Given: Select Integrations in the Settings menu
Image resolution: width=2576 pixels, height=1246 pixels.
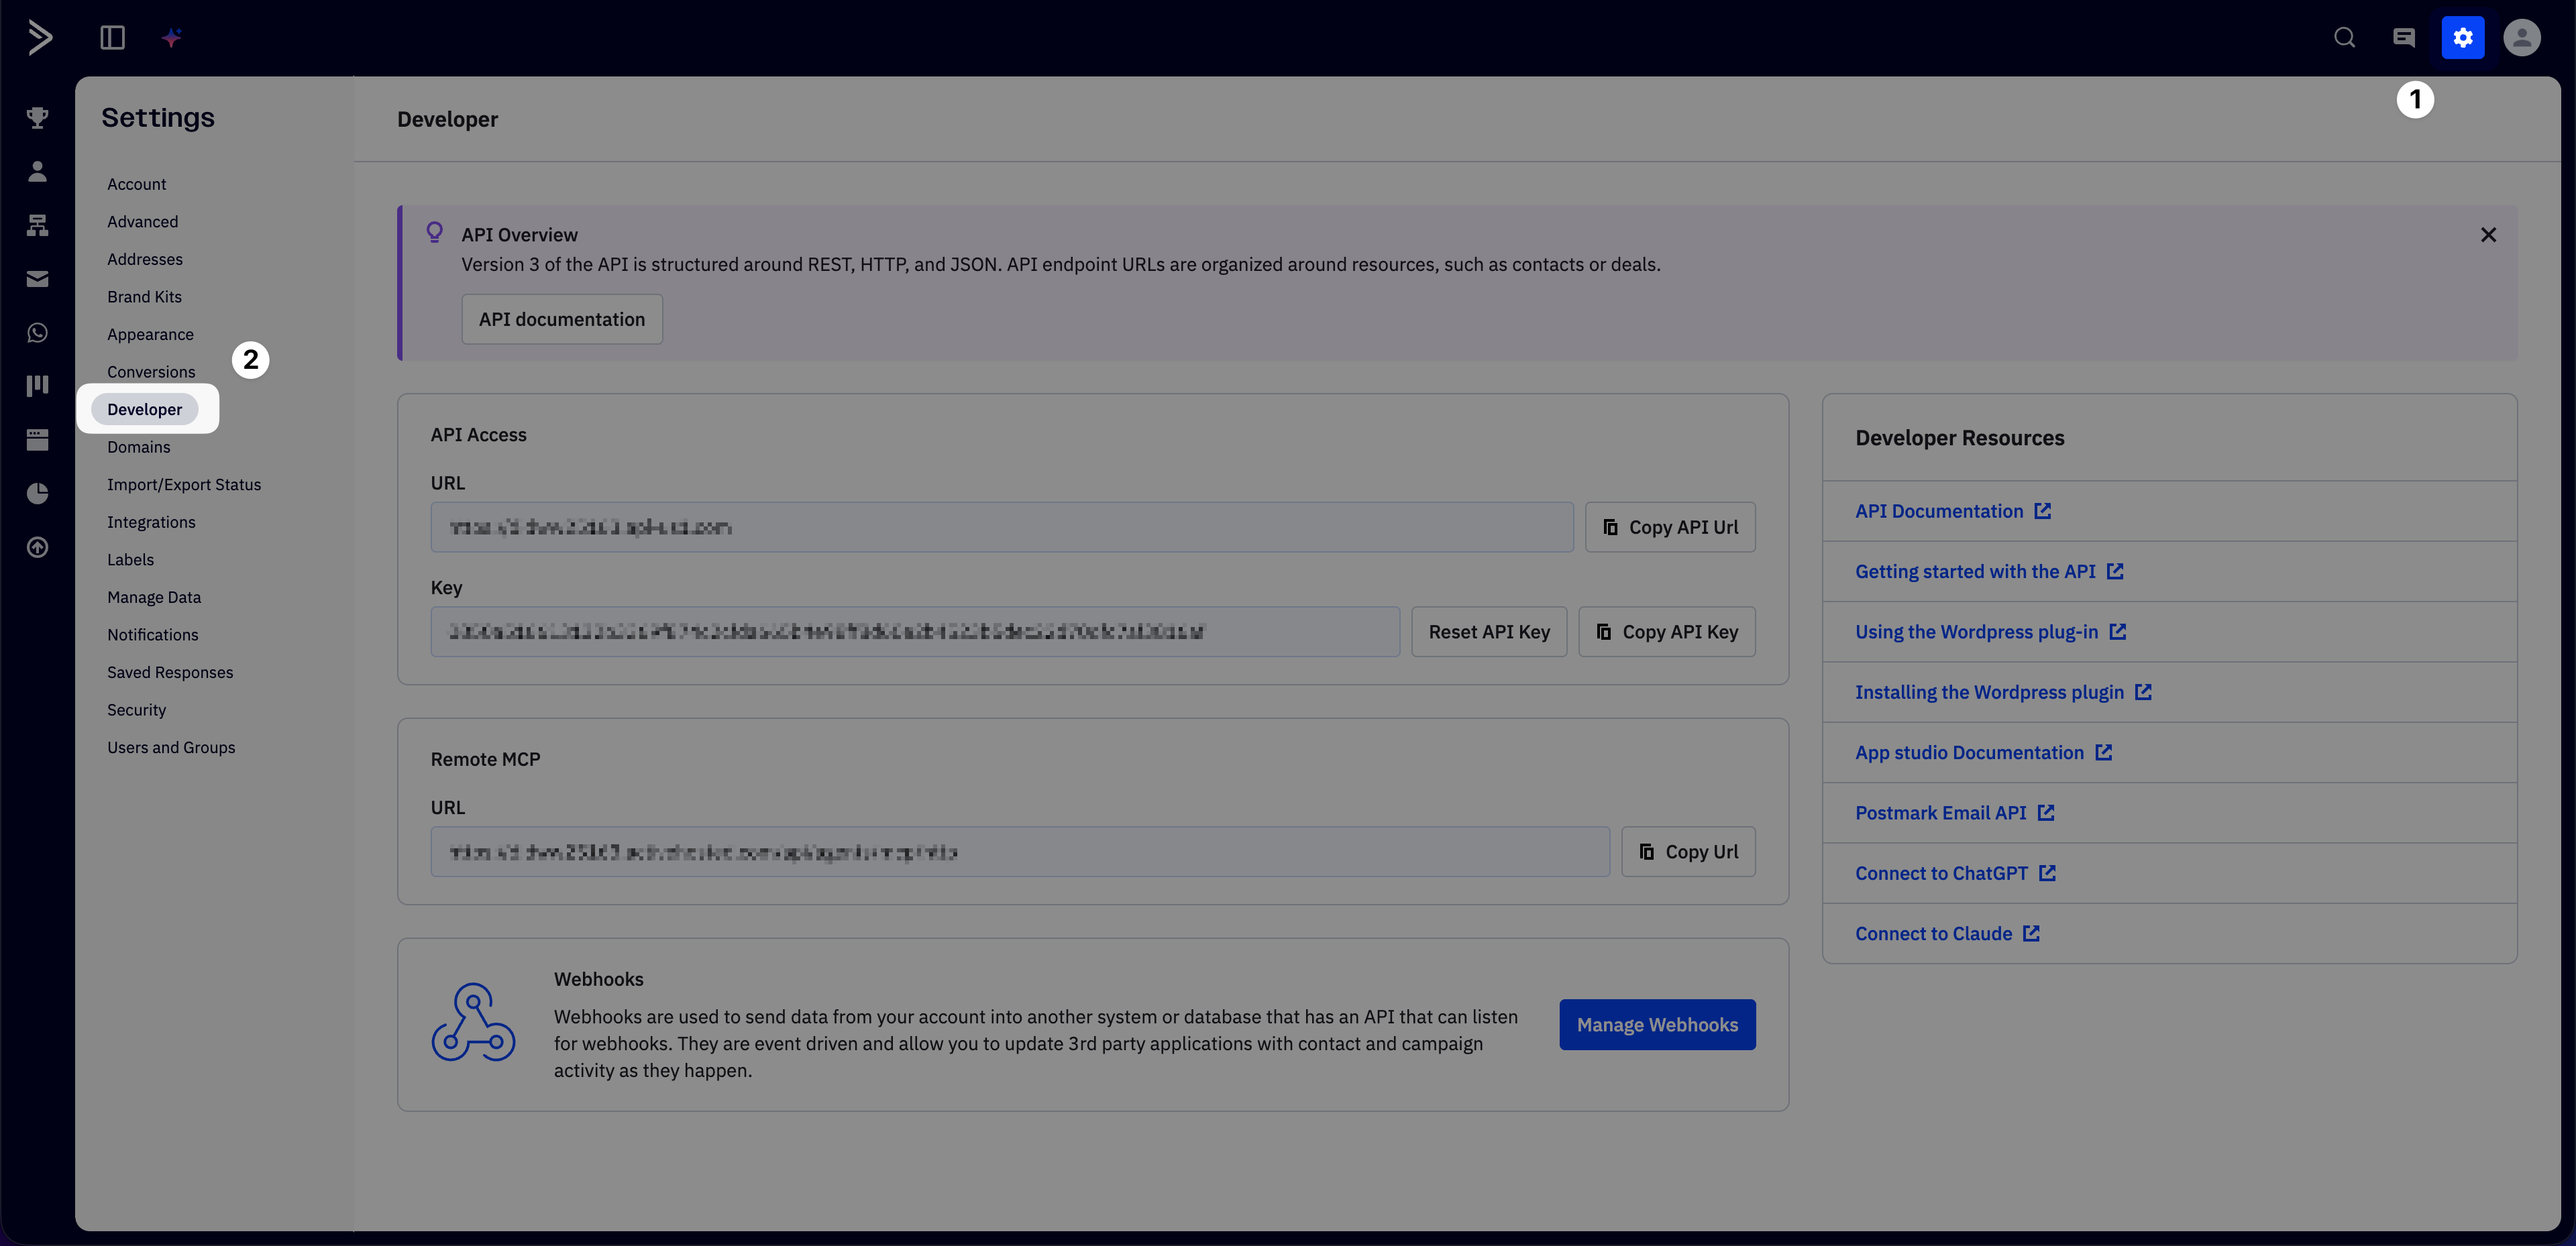Looking at the screenshot, I should (151, 522).
